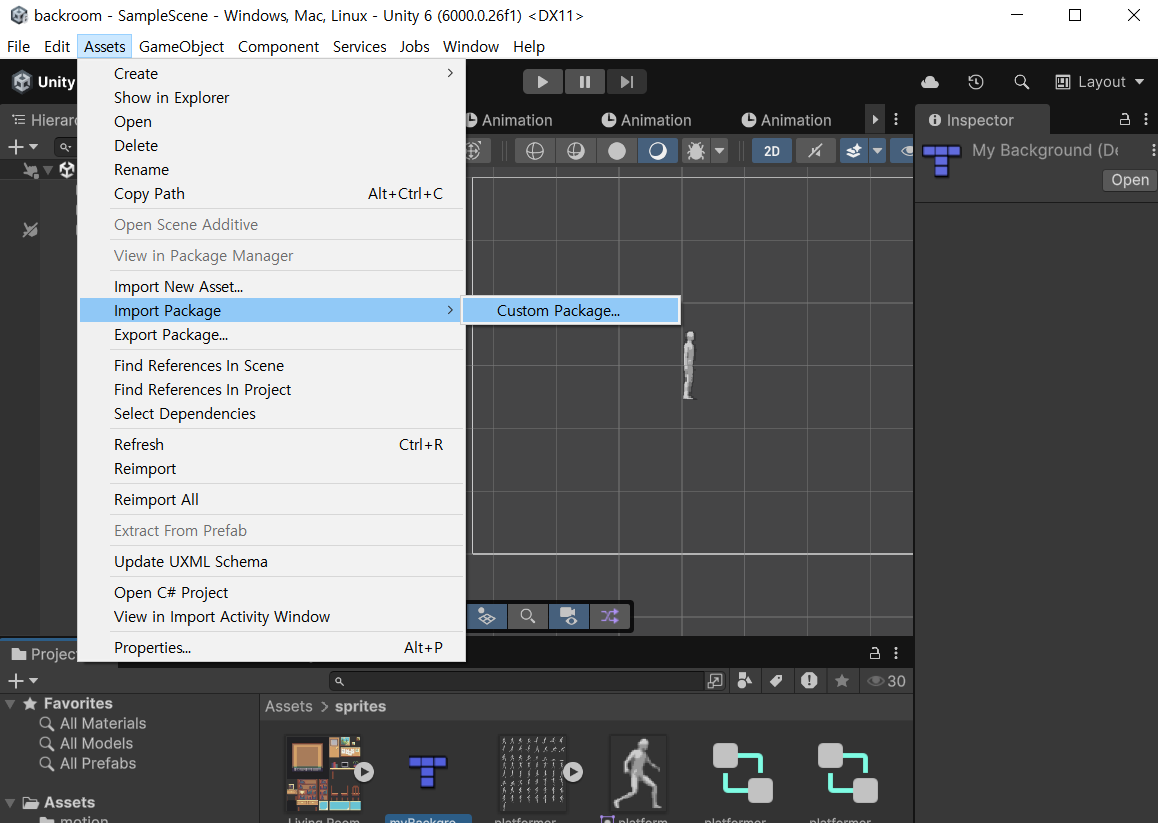Open the Inspector panel kebab menu

pos(1146,120)
